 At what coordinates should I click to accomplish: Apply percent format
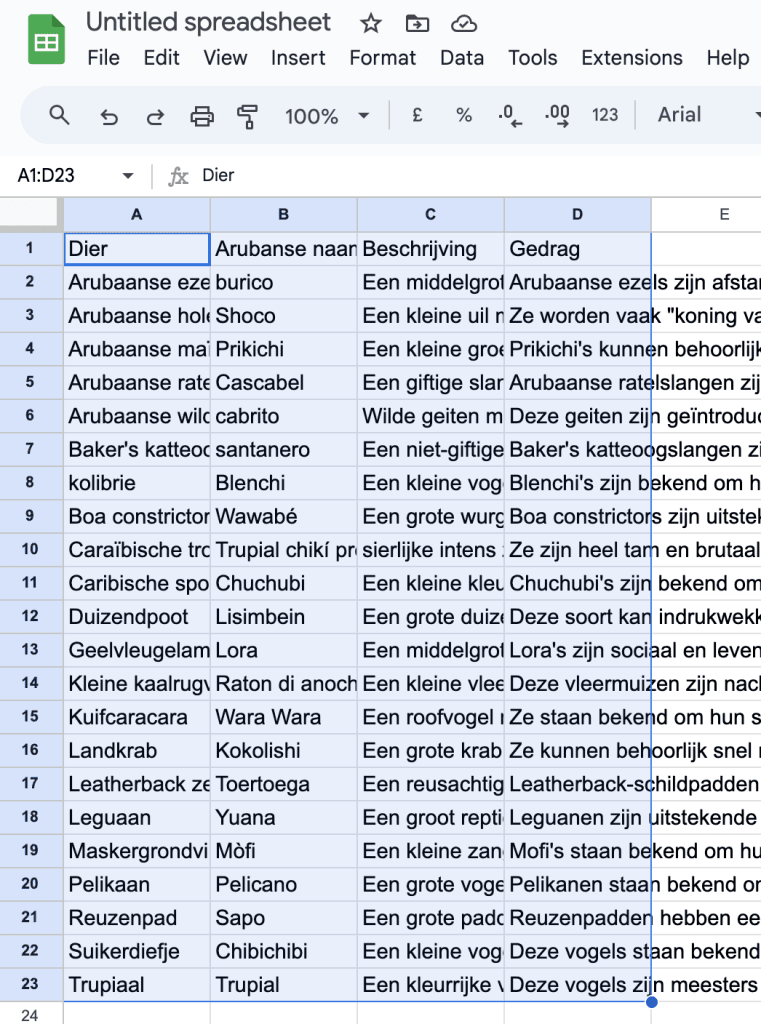464,115
